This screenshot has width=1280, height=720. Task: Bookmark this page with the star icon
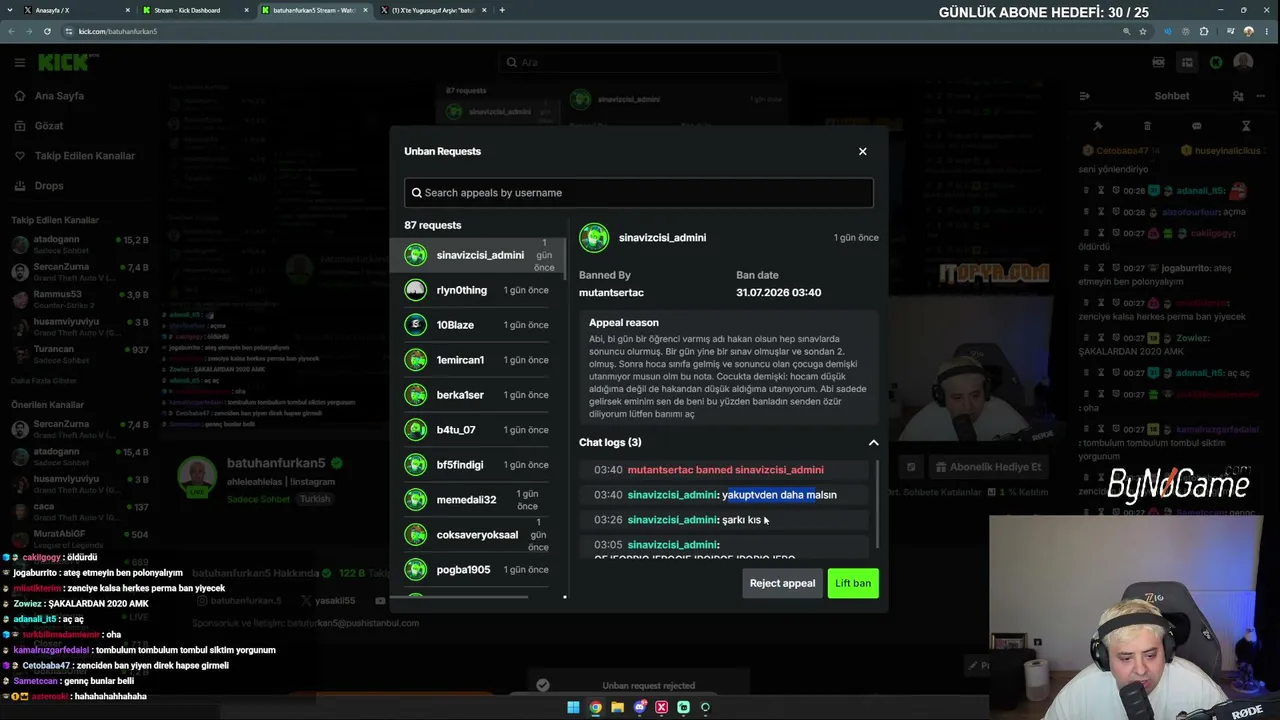(x=1143, y=31)
